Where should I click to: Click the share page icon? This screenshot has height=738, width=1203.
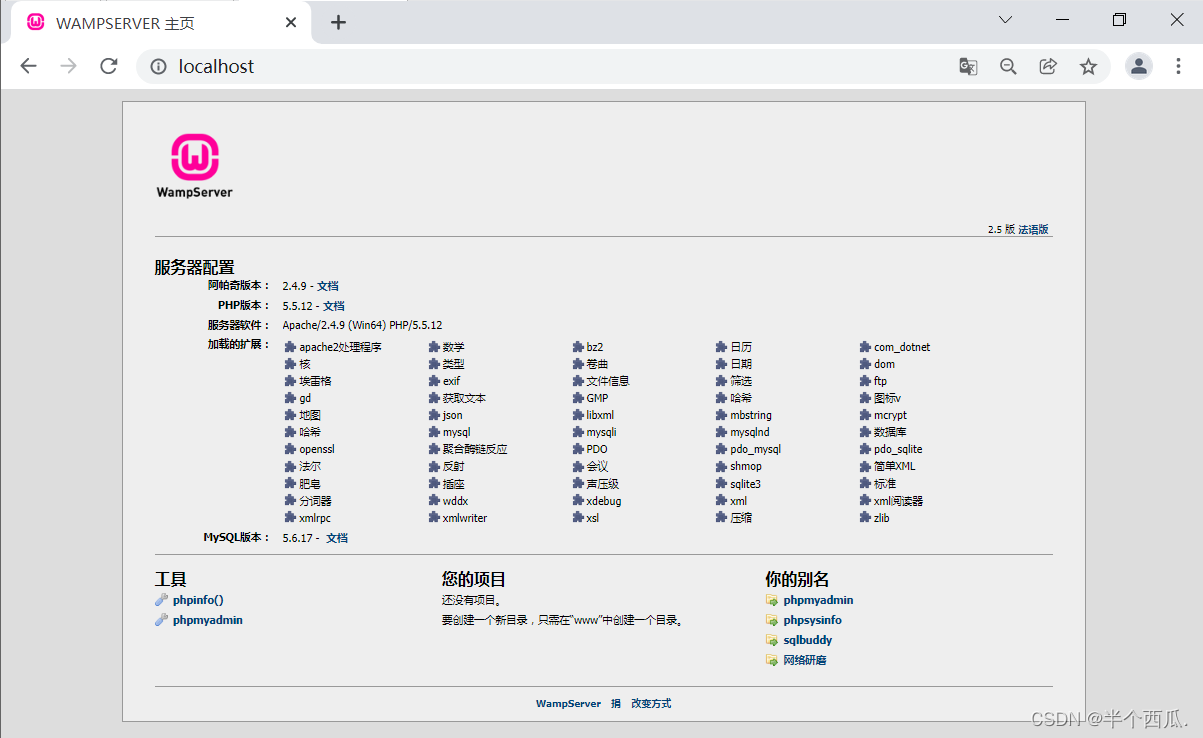click(1048, 66)
